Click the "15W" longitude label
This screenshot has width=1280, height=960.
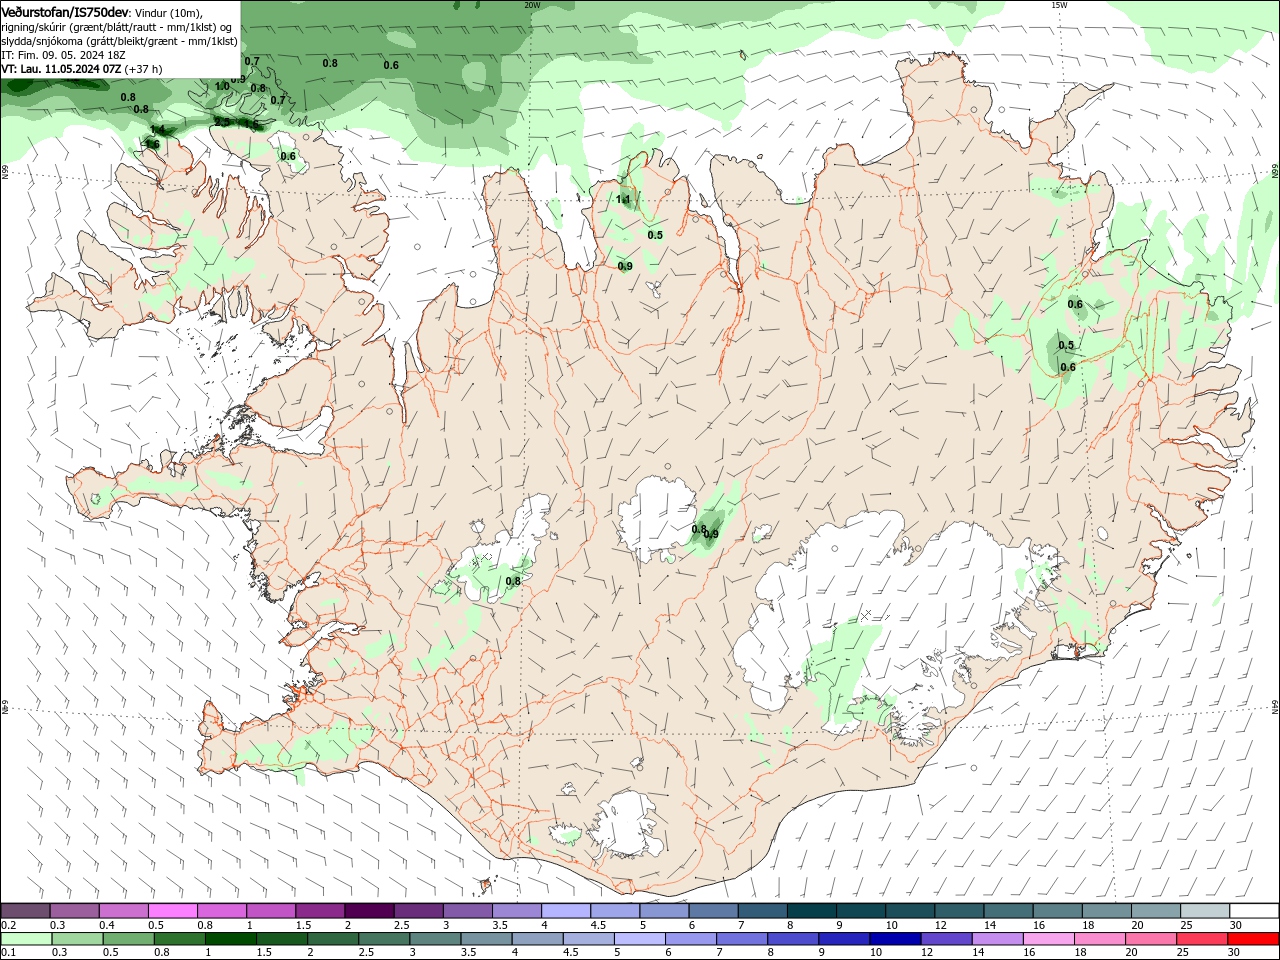(x=1059, y=5)
